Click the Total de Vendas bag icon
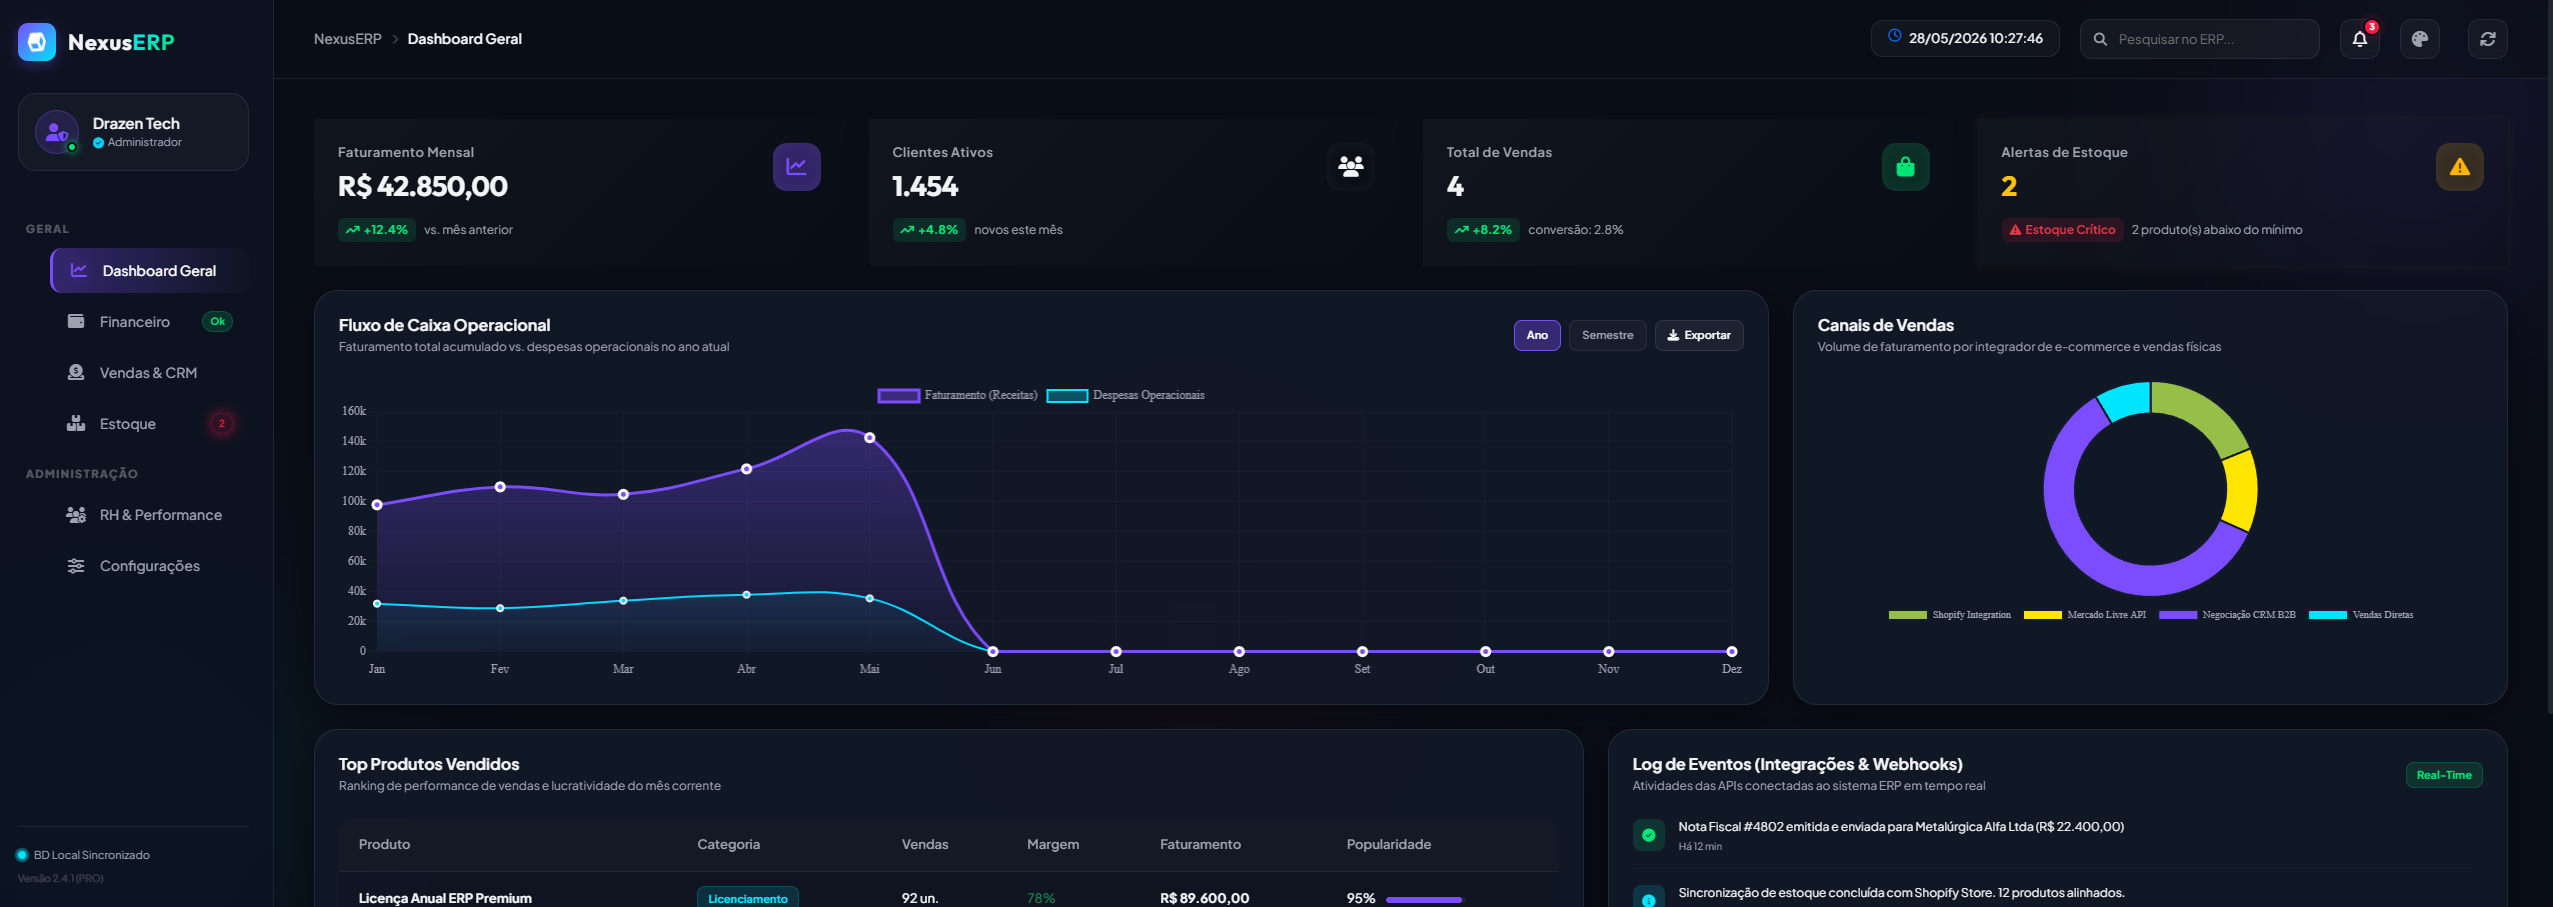The width and height of the screenshot is (2553, 907). pos(1905,167)
